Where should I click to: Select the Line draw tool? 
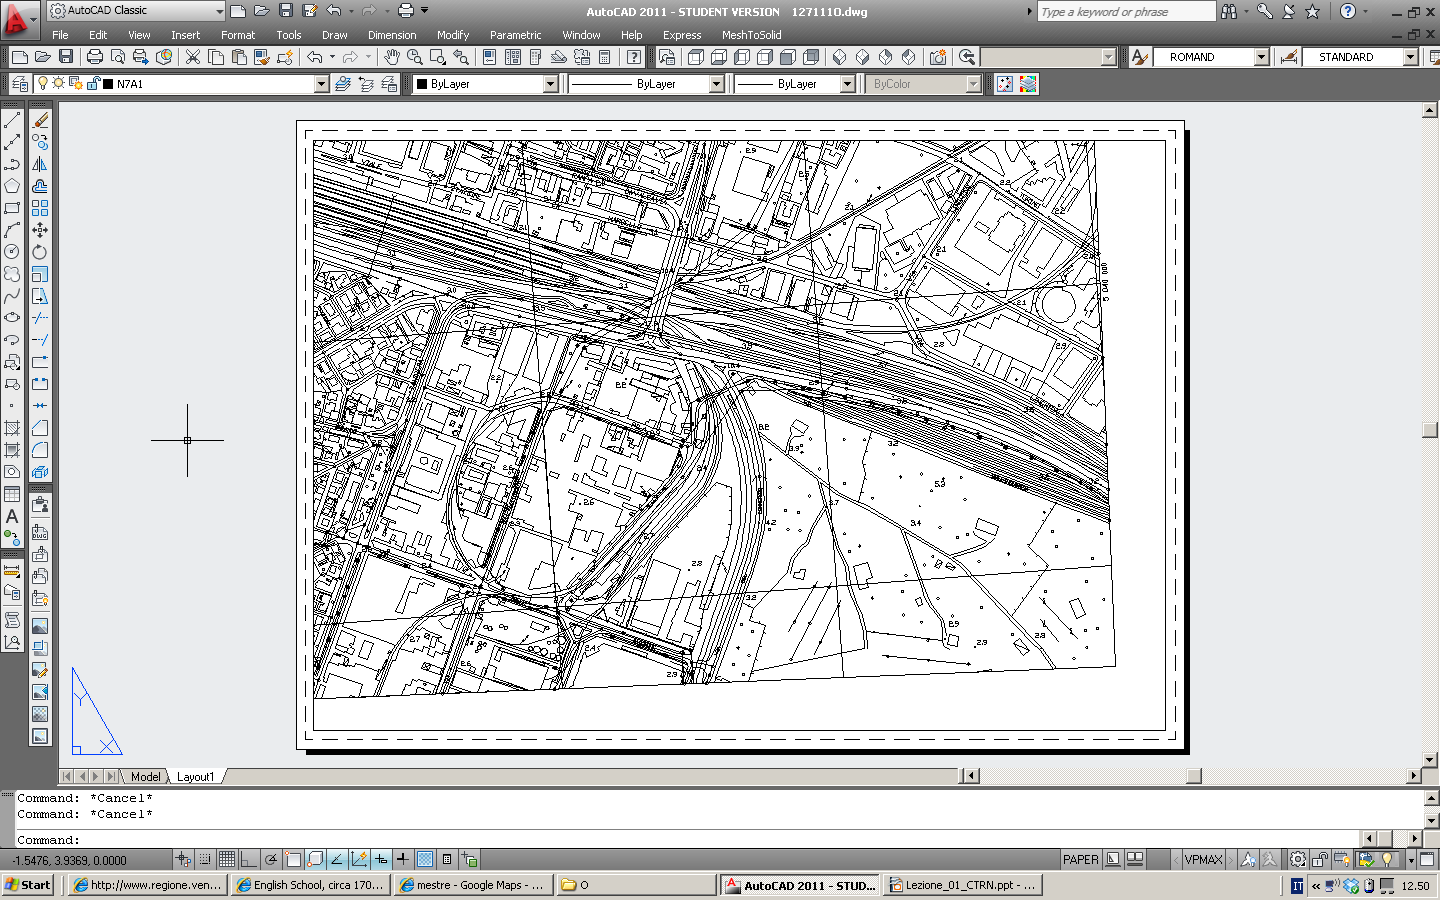(x=12, y=120)
